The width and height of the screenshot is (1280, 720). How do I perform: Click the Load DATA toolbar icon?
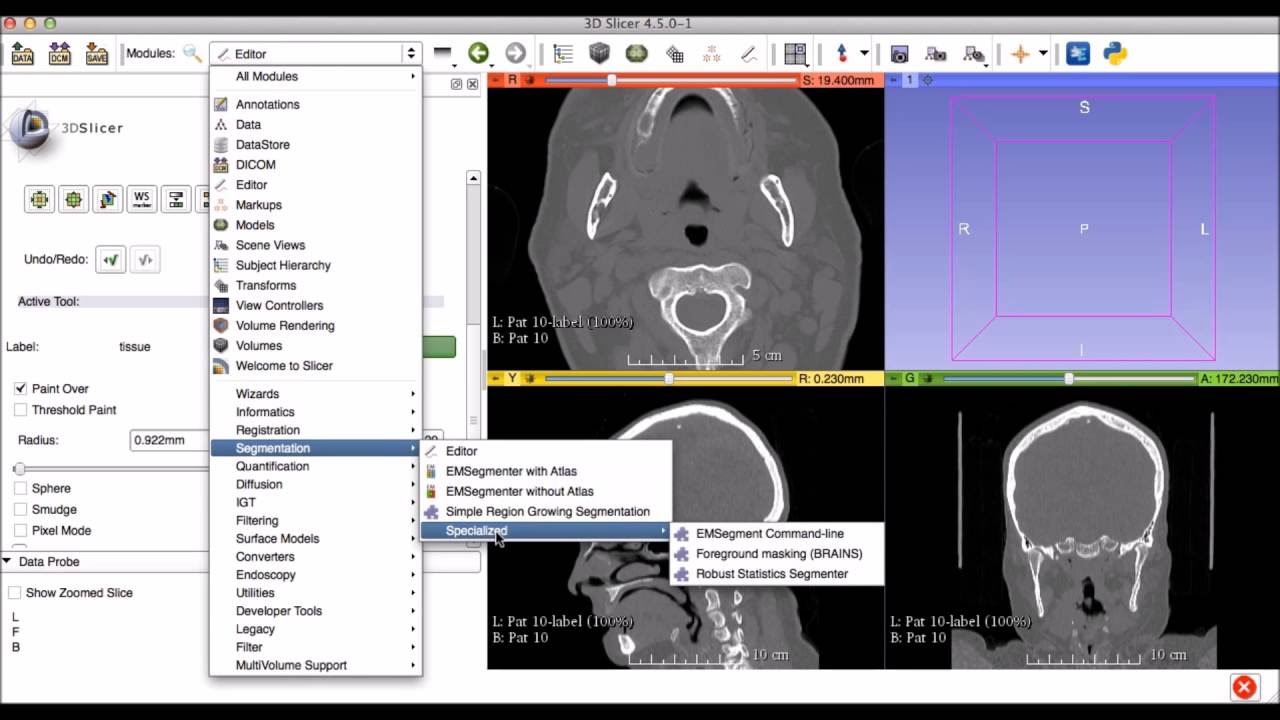point(23,54)
